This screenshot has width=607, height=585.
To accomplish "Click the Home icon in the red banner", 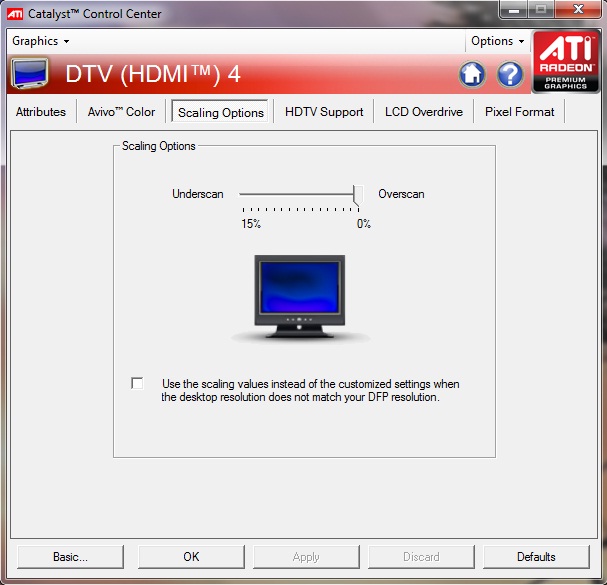I will [x=472, y=74].
